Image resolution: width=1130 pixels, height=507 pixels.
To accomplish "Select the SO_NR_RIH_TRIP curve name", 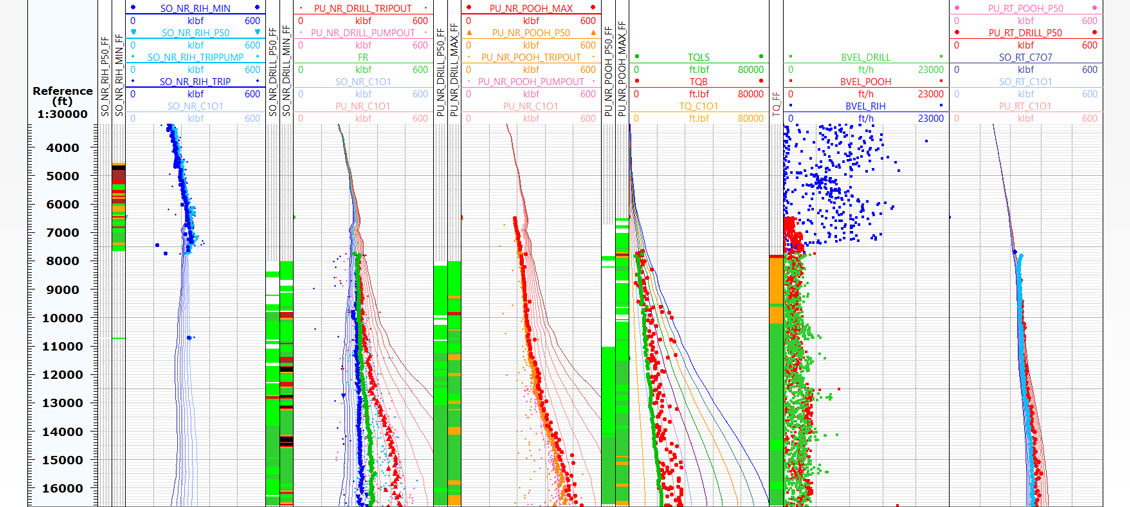I will (195, 81).
